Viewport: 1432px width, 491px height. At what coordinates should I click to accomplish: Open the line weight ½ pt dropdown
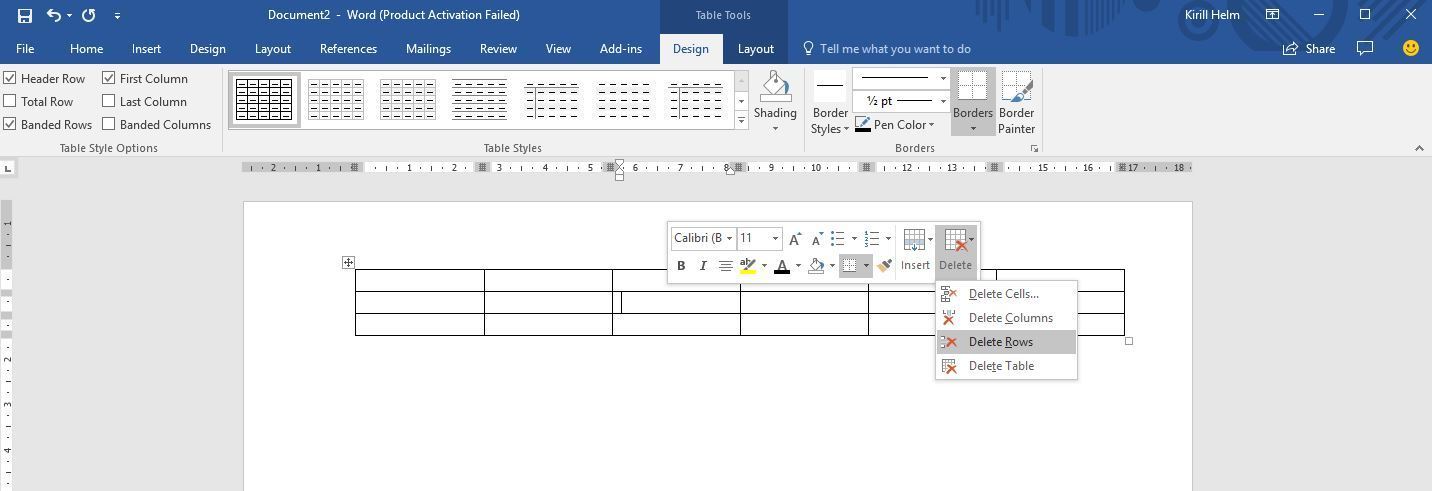click(942, 101)
